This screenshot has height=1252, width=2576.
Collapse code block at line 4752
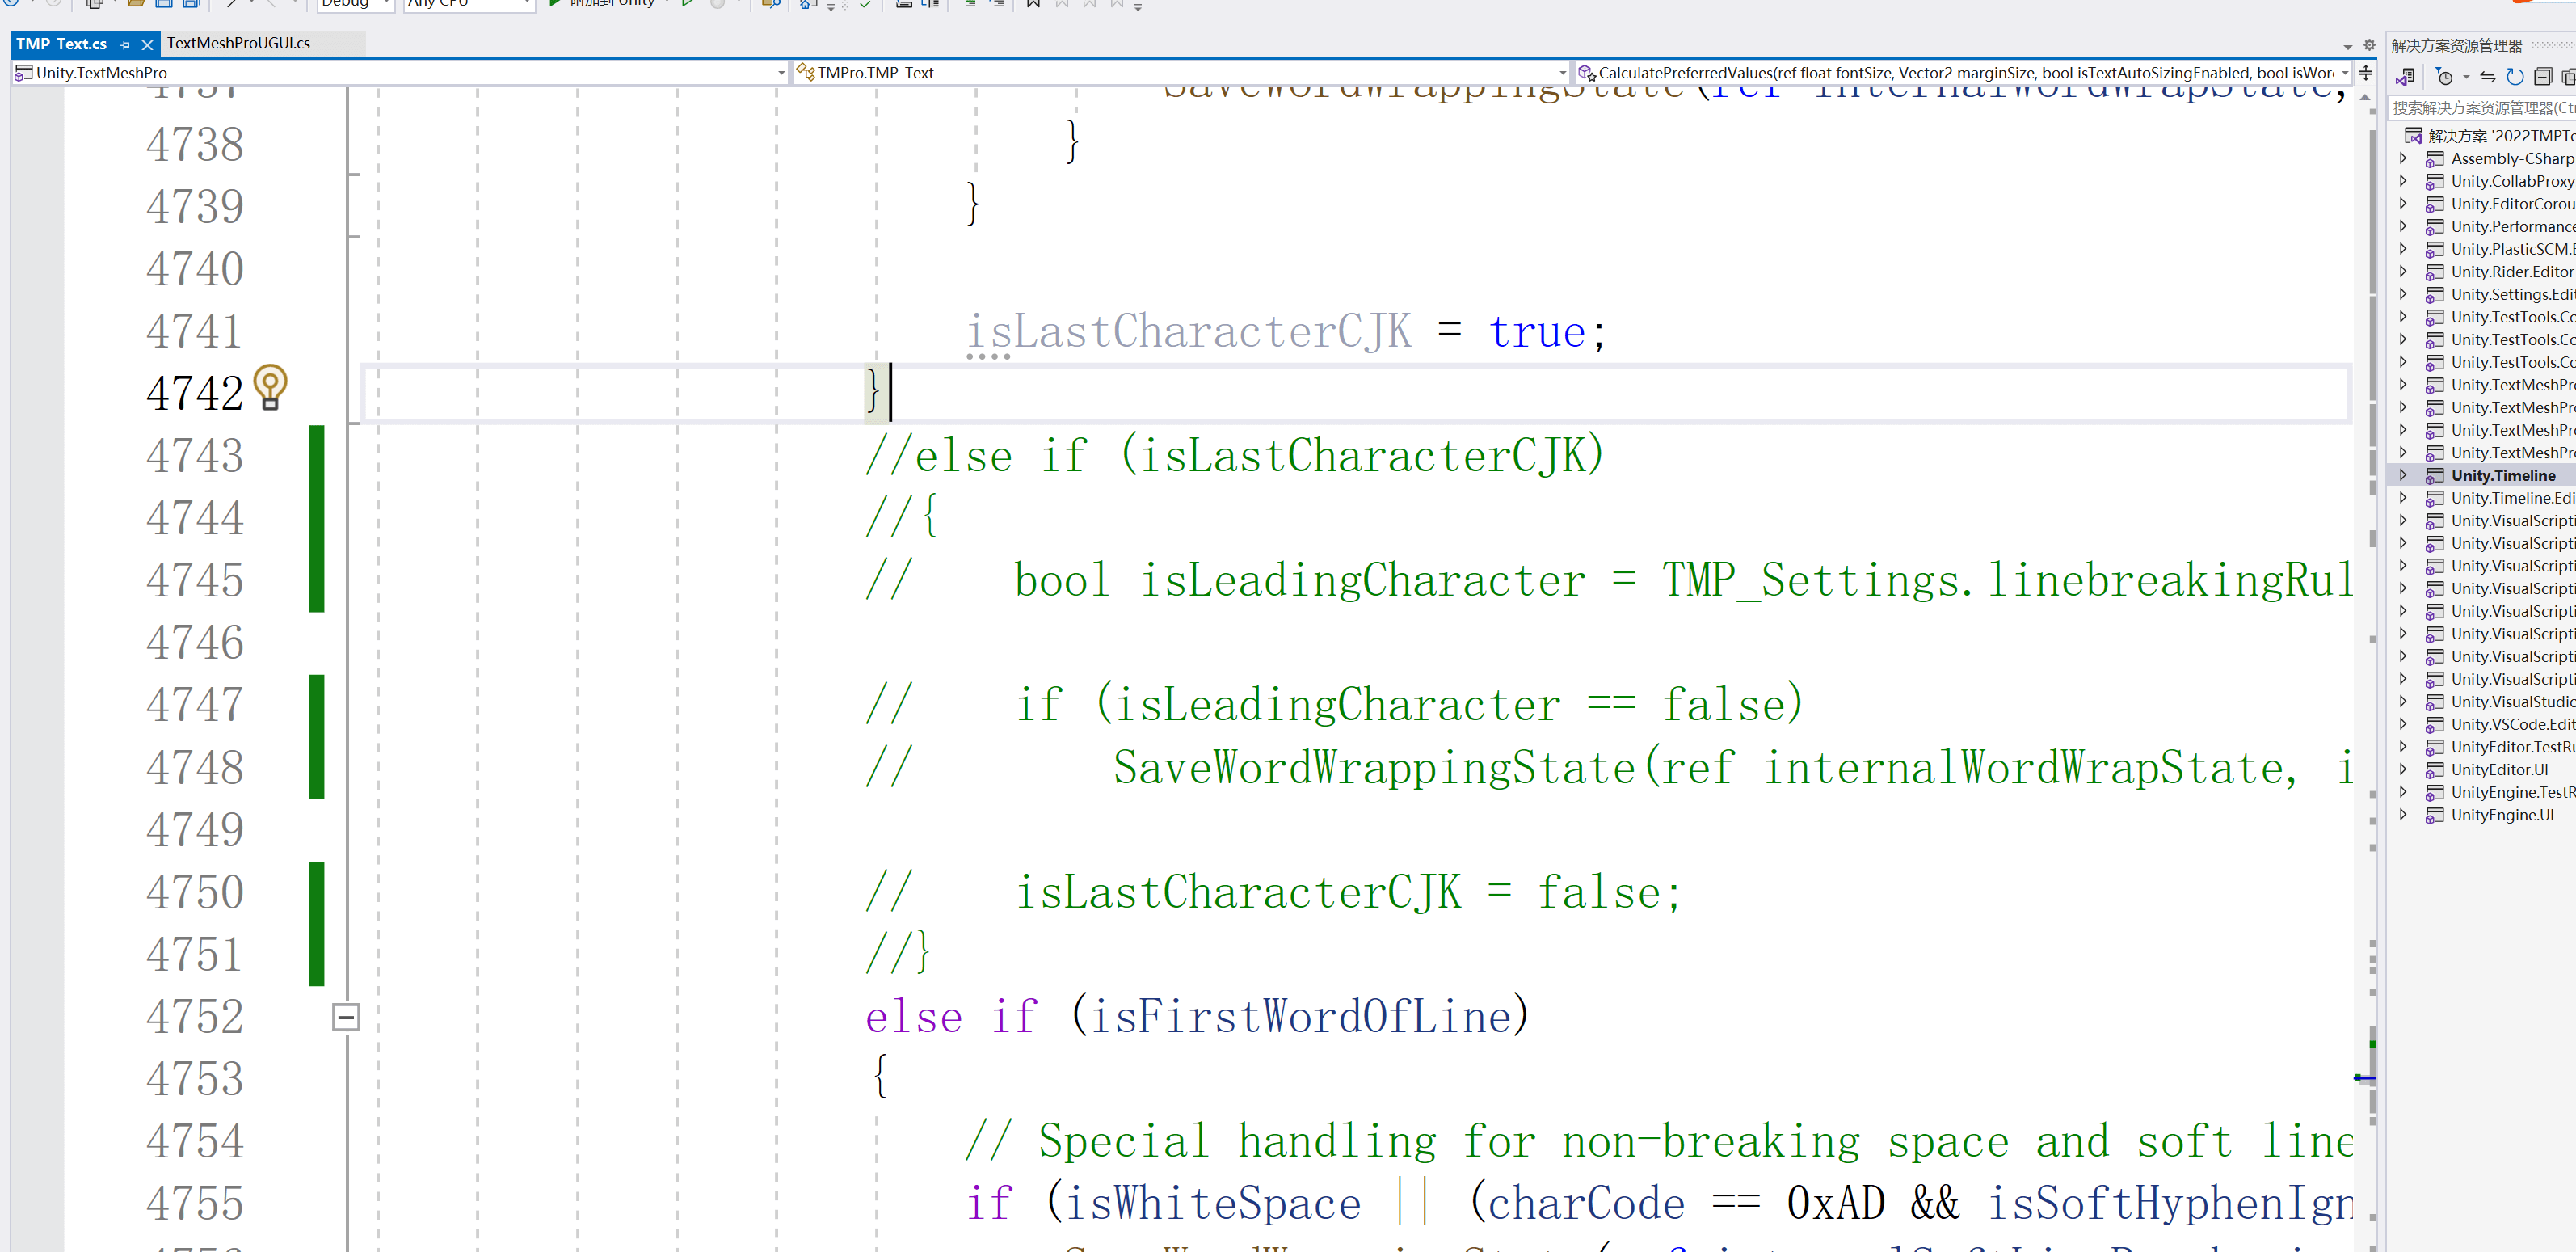click(x=345, y=1017)
